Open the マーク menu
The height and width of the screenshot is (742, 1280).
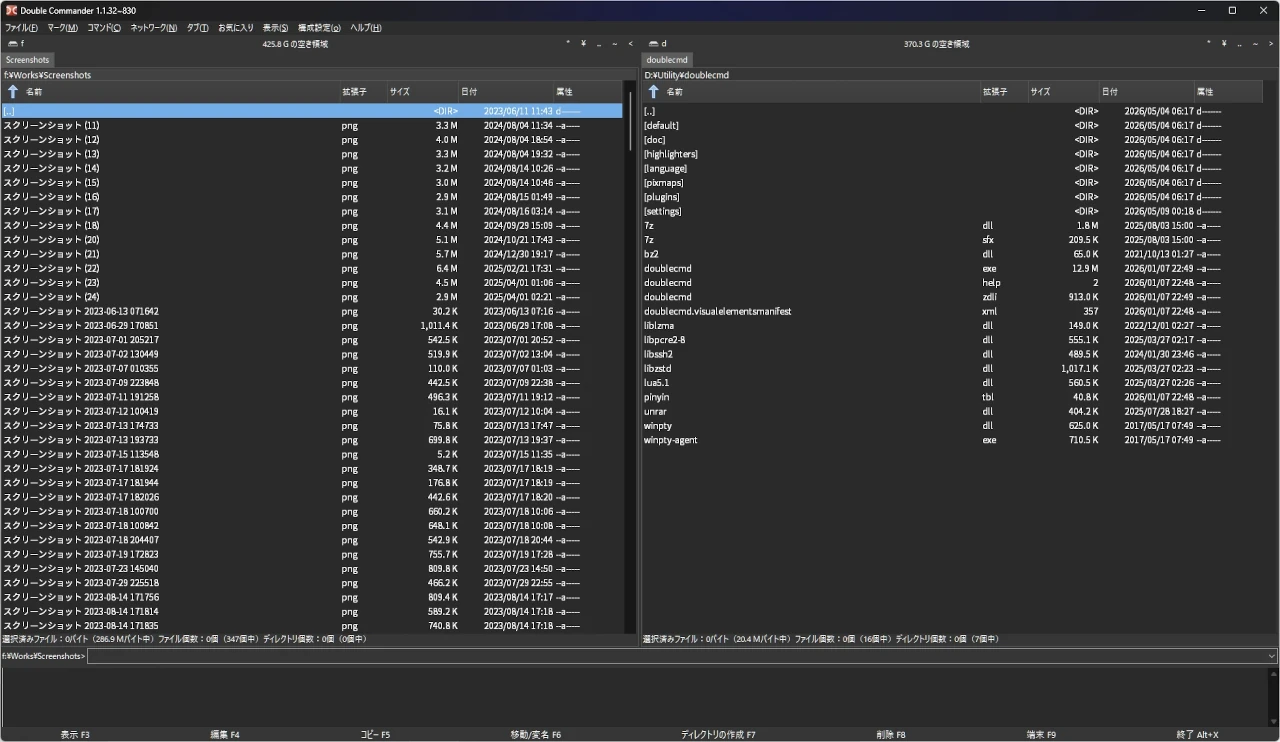tap(62, 28)
